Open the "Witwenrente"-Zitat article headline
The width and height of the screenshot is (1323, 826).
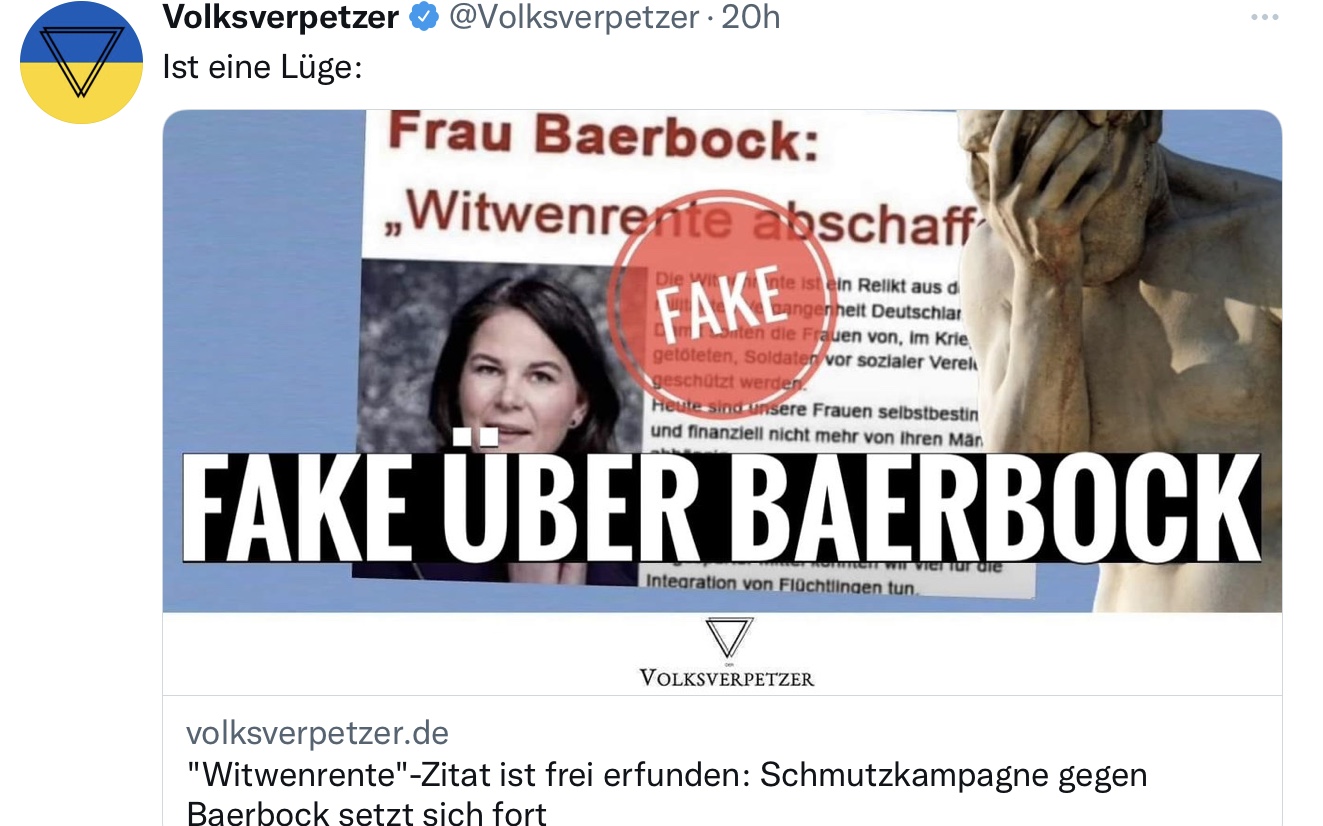tap(667, 793)
